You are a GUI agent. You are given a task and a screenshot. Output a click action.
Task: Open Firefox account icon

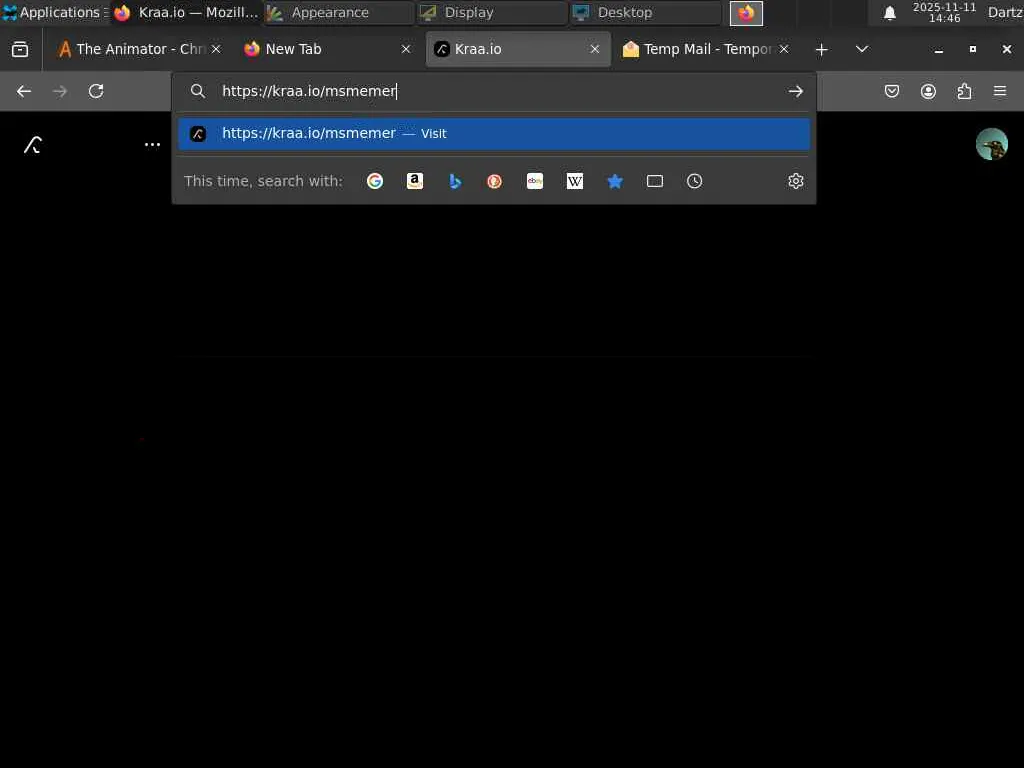(928, 91)
